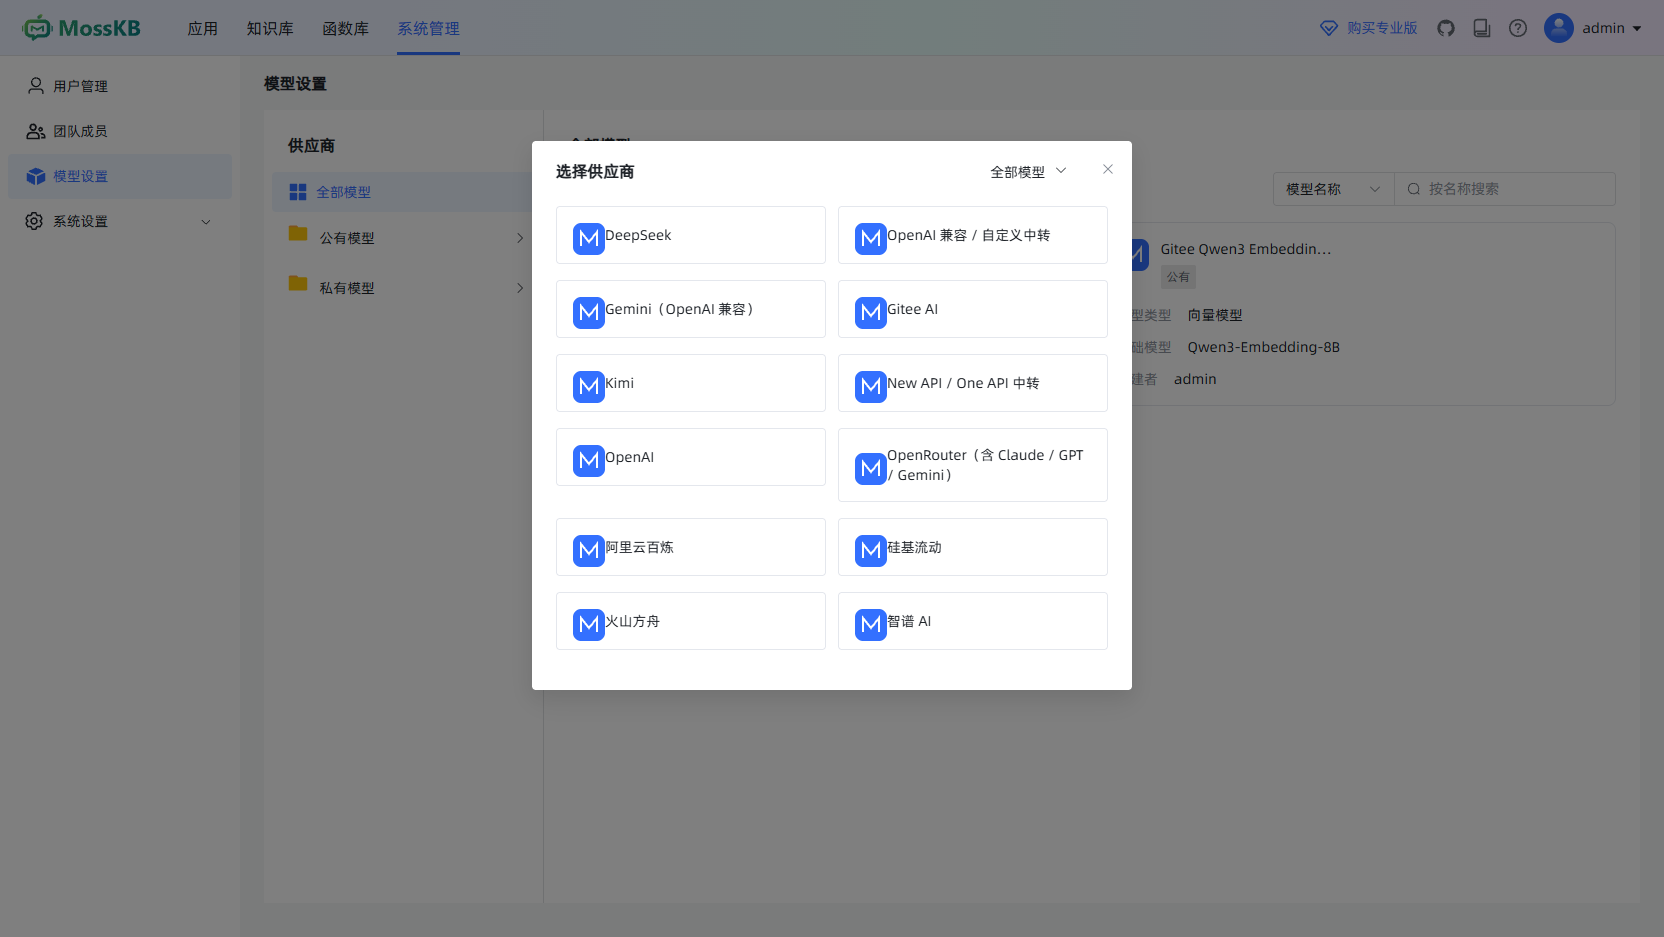Click the OpenAI provider icon
The height and width of the screenshot is (937, 1664).
pyautogui.click(x=589, y=460)
